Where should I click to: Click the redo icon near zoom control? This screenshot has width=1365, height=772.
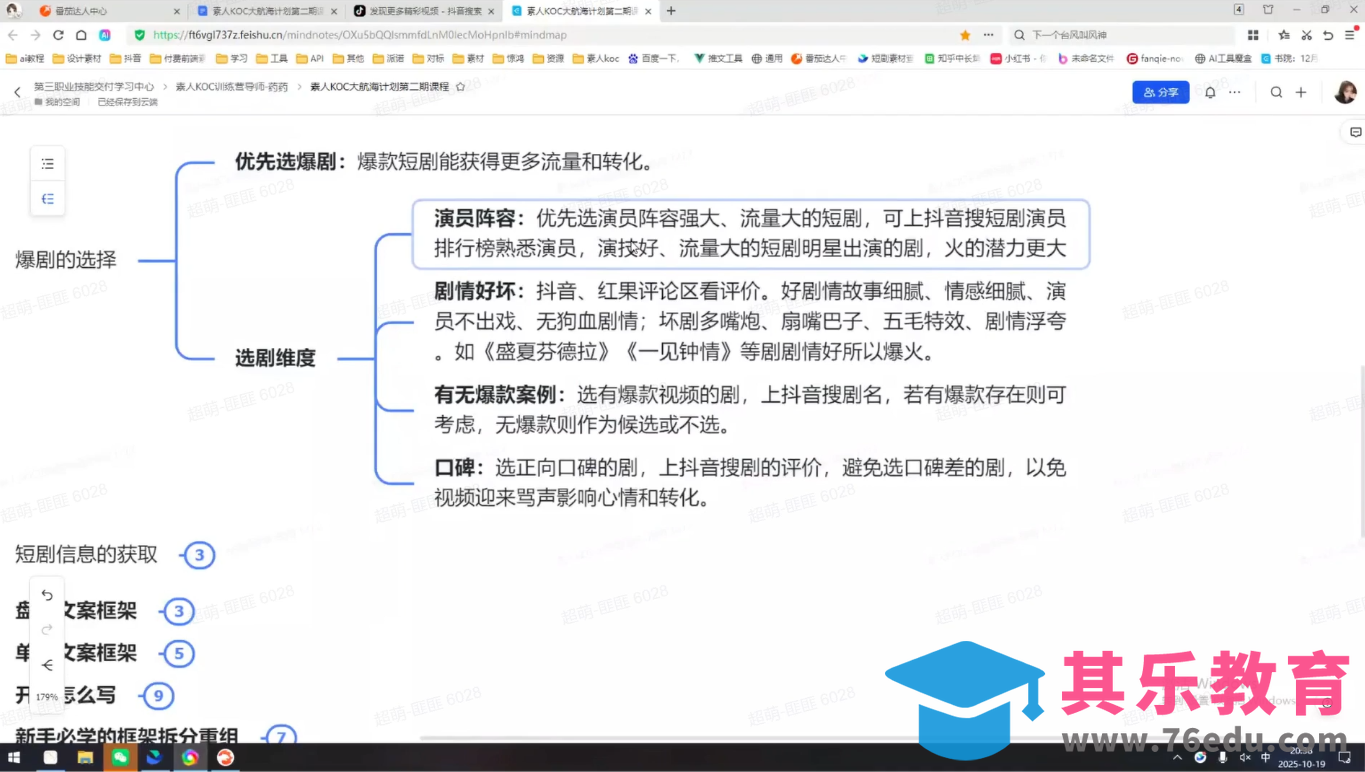pos(46,629)
